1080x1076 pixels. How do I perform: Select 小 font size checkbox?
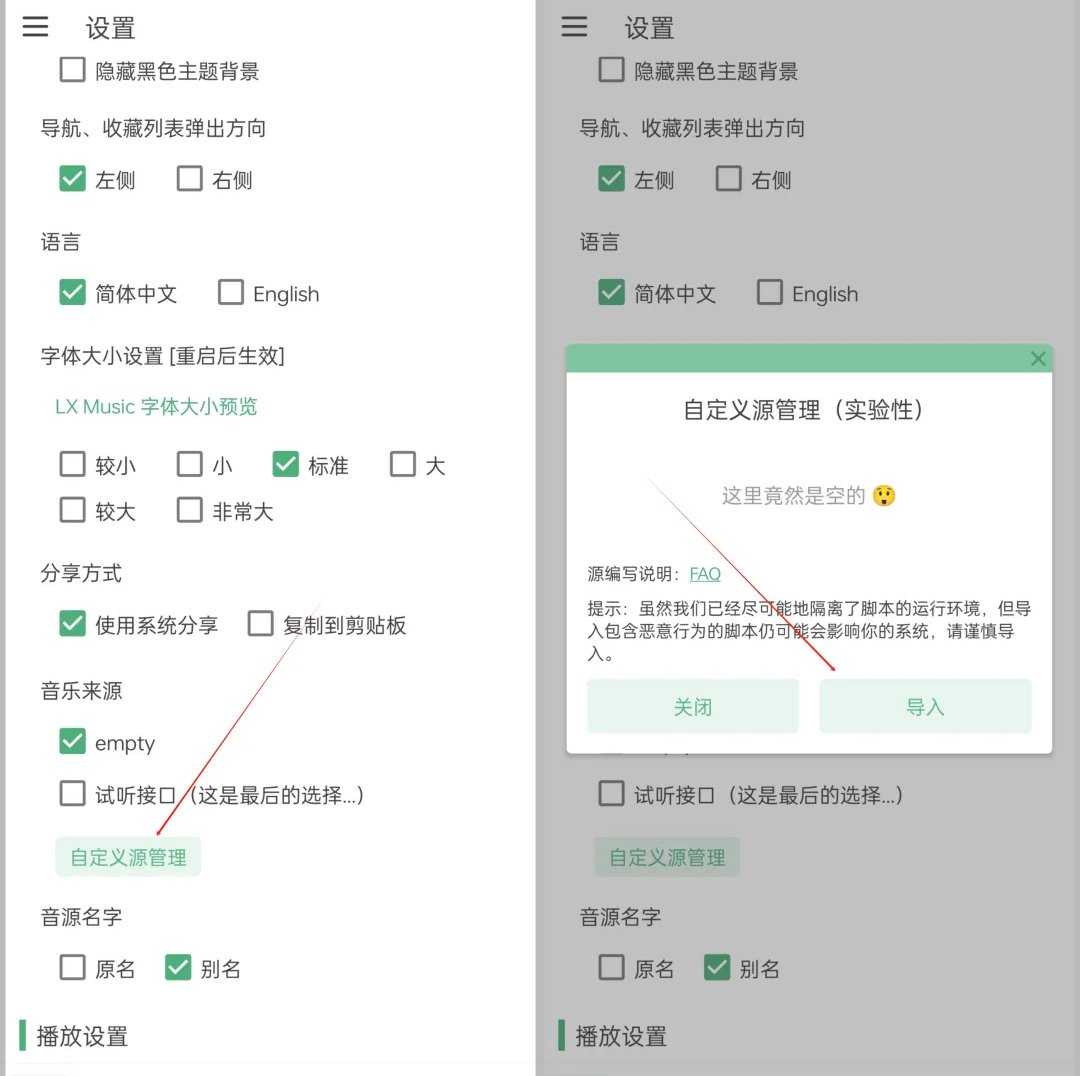[189, 464]
